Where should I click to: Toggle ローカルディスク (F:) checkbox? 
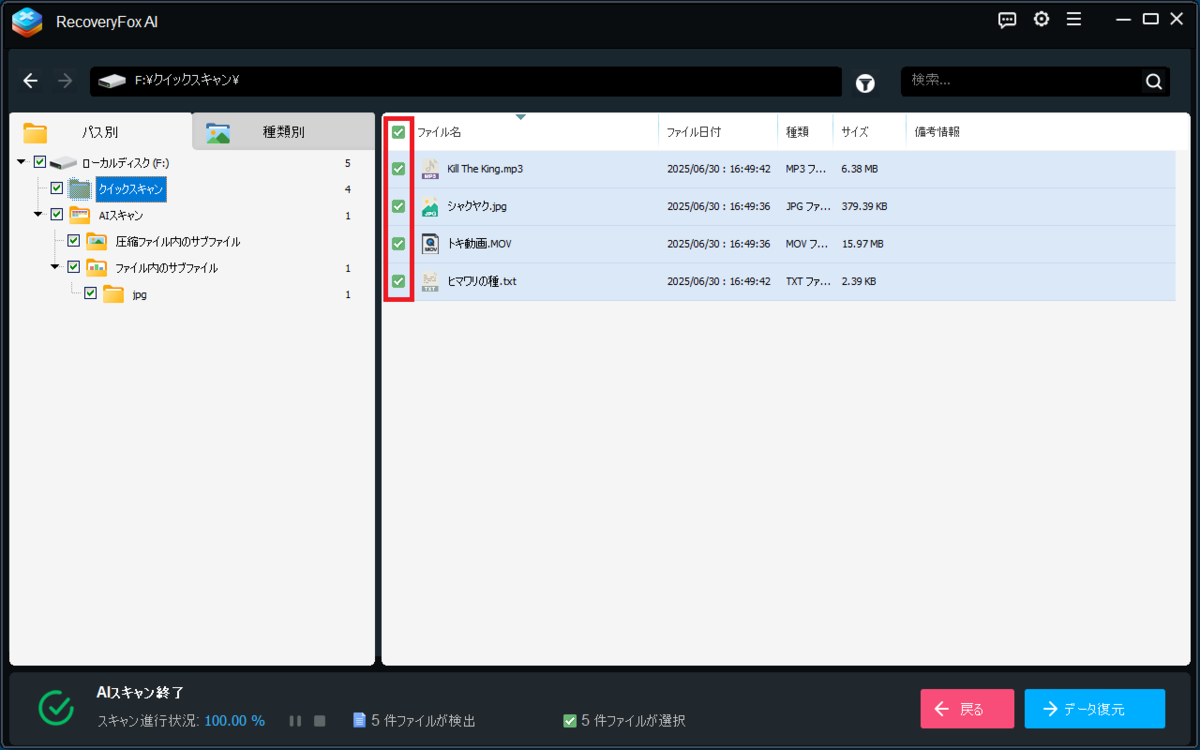[40, 162]
